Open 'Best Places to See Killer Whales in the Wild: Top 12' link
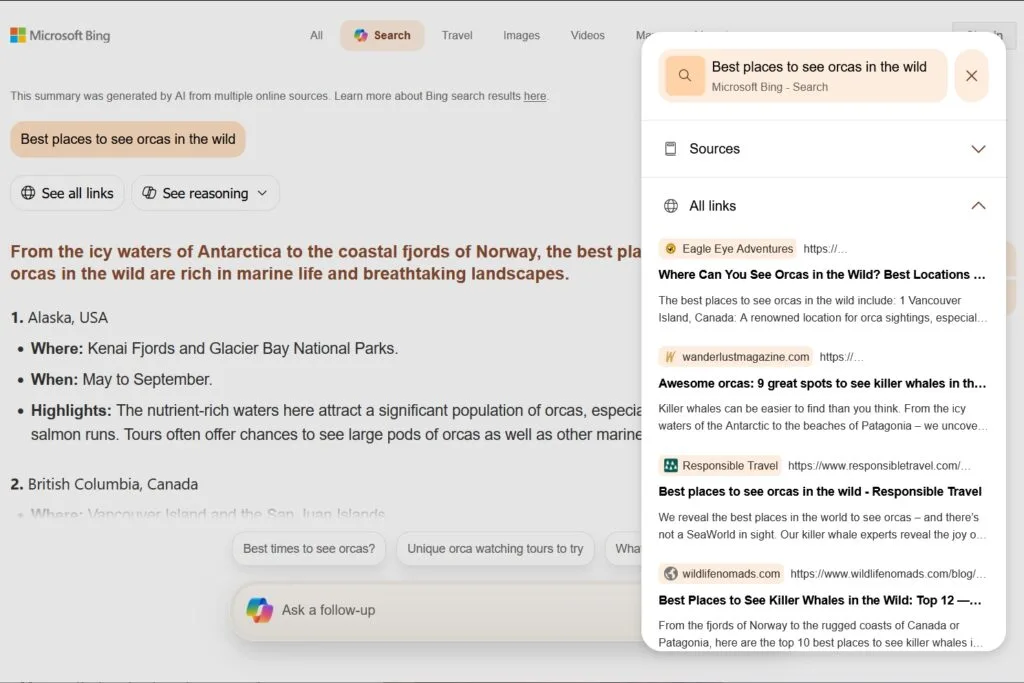 (x=820, y=600)
